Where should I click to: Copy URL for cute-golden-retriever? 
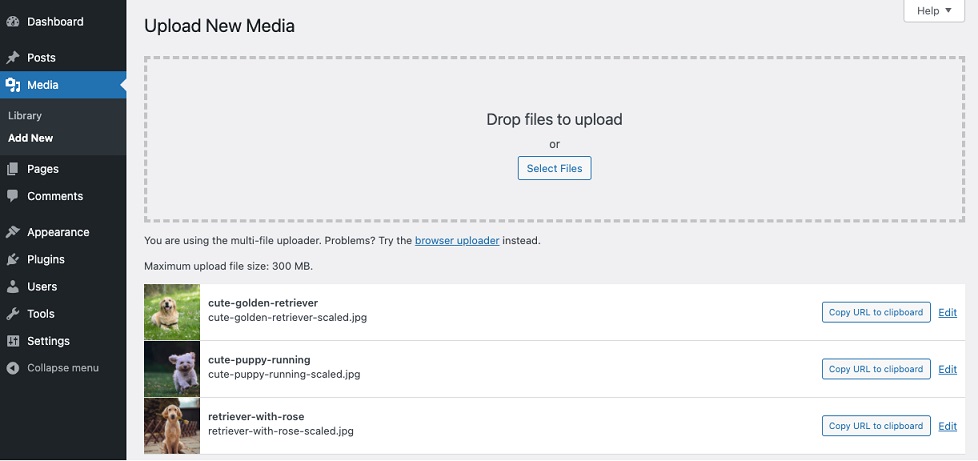(876, 313)
